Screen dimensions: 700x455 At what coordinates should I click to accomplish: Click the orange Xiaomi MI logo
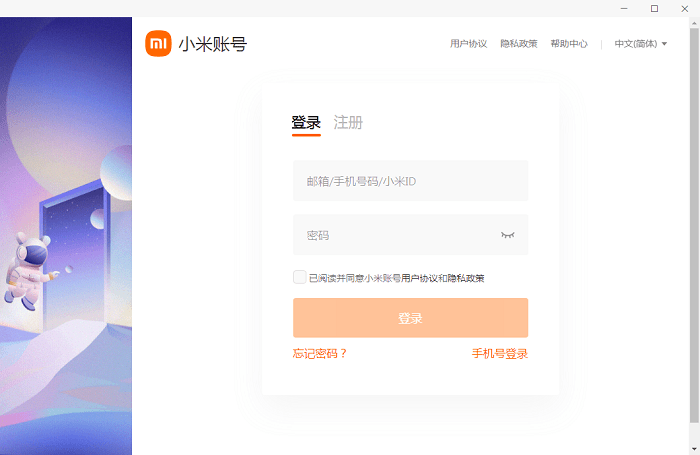click(x=159, y=44)
